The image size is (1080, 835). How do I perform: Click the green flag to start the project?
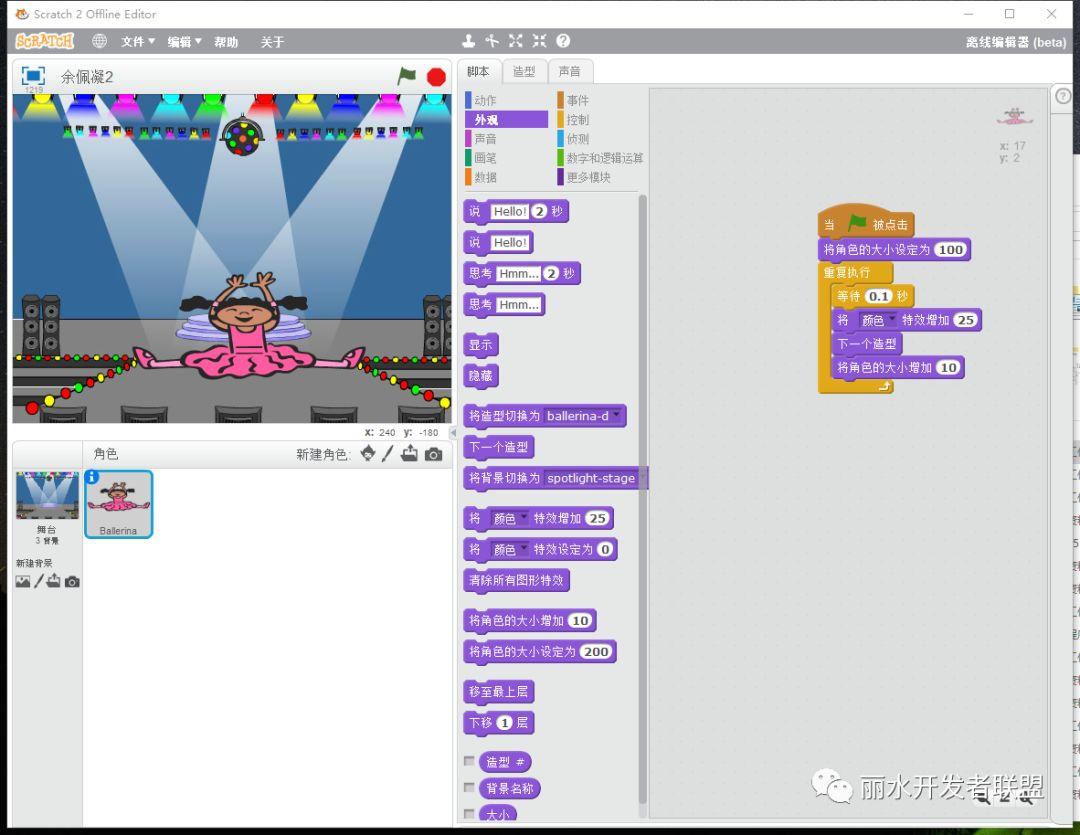[x=406, y=76]
